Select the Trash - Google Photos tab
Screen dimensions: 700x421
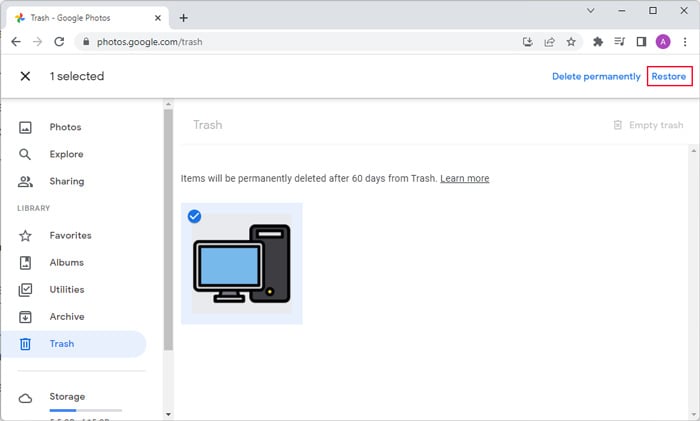pyautogui.click(x=88, y=18)
